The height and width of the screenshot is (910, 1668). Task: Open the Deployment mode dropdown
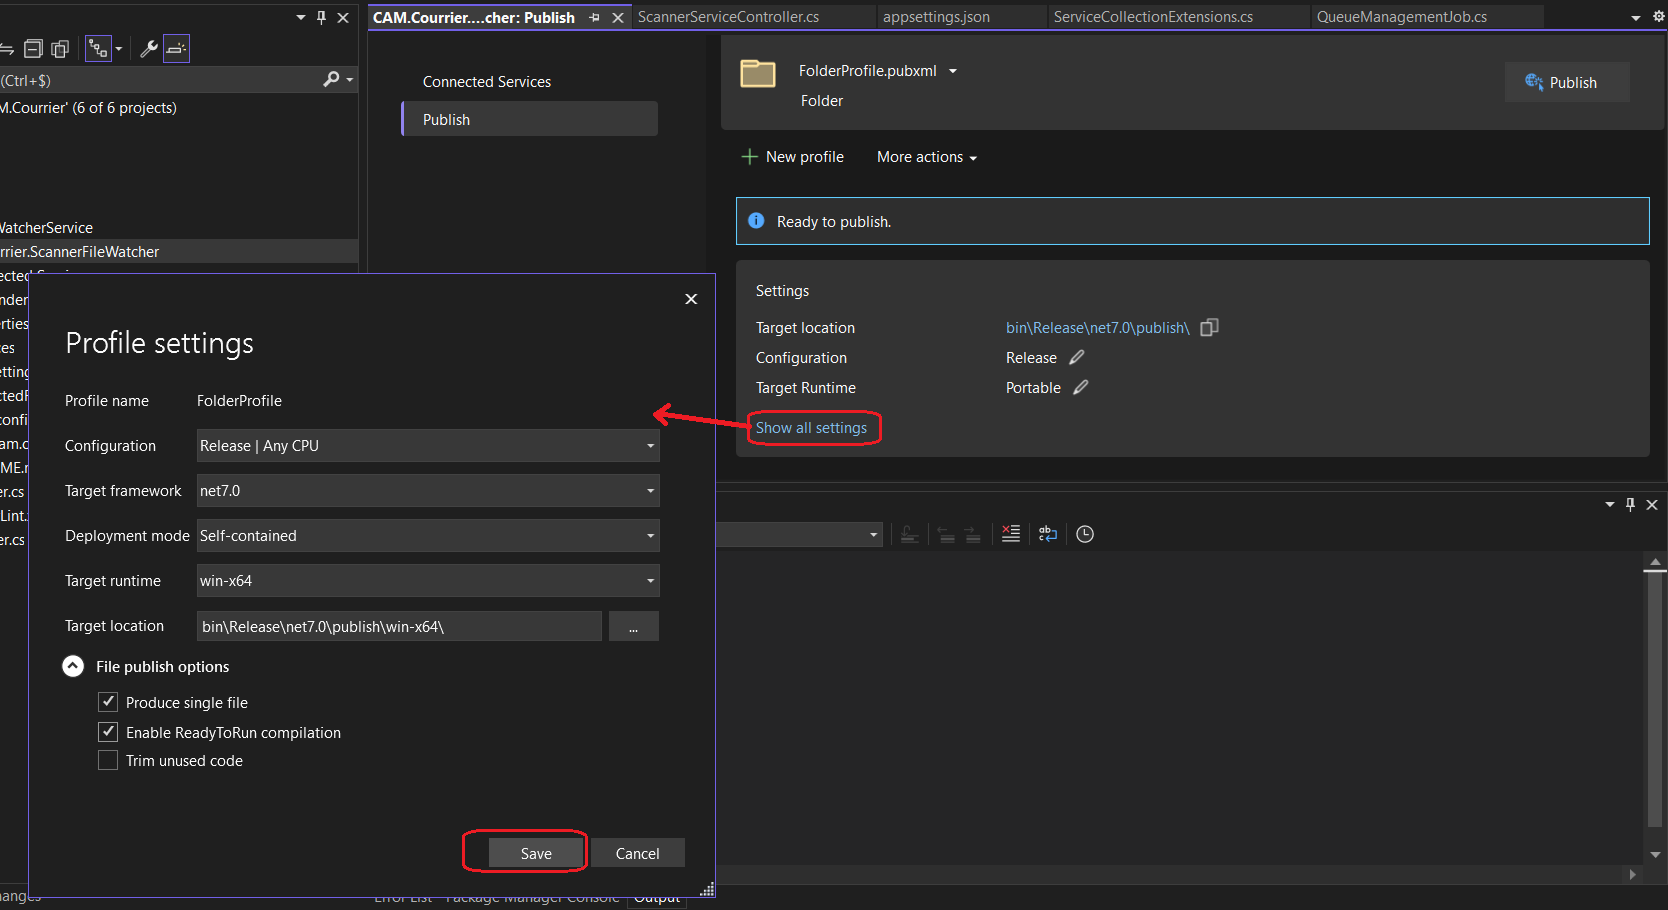[x=428, y=536]
